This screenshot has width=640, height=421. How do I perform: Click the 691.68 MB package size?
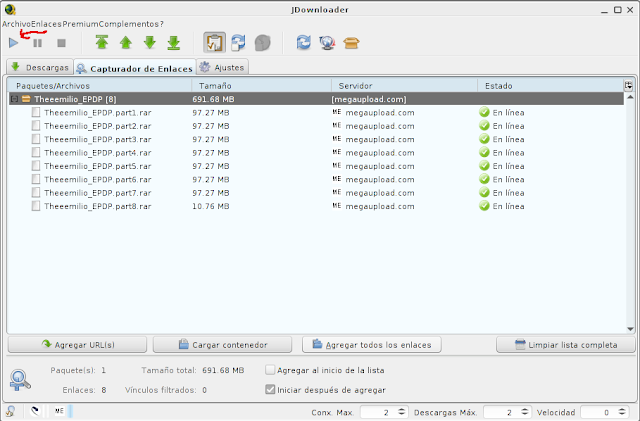[x=213, y=99]
